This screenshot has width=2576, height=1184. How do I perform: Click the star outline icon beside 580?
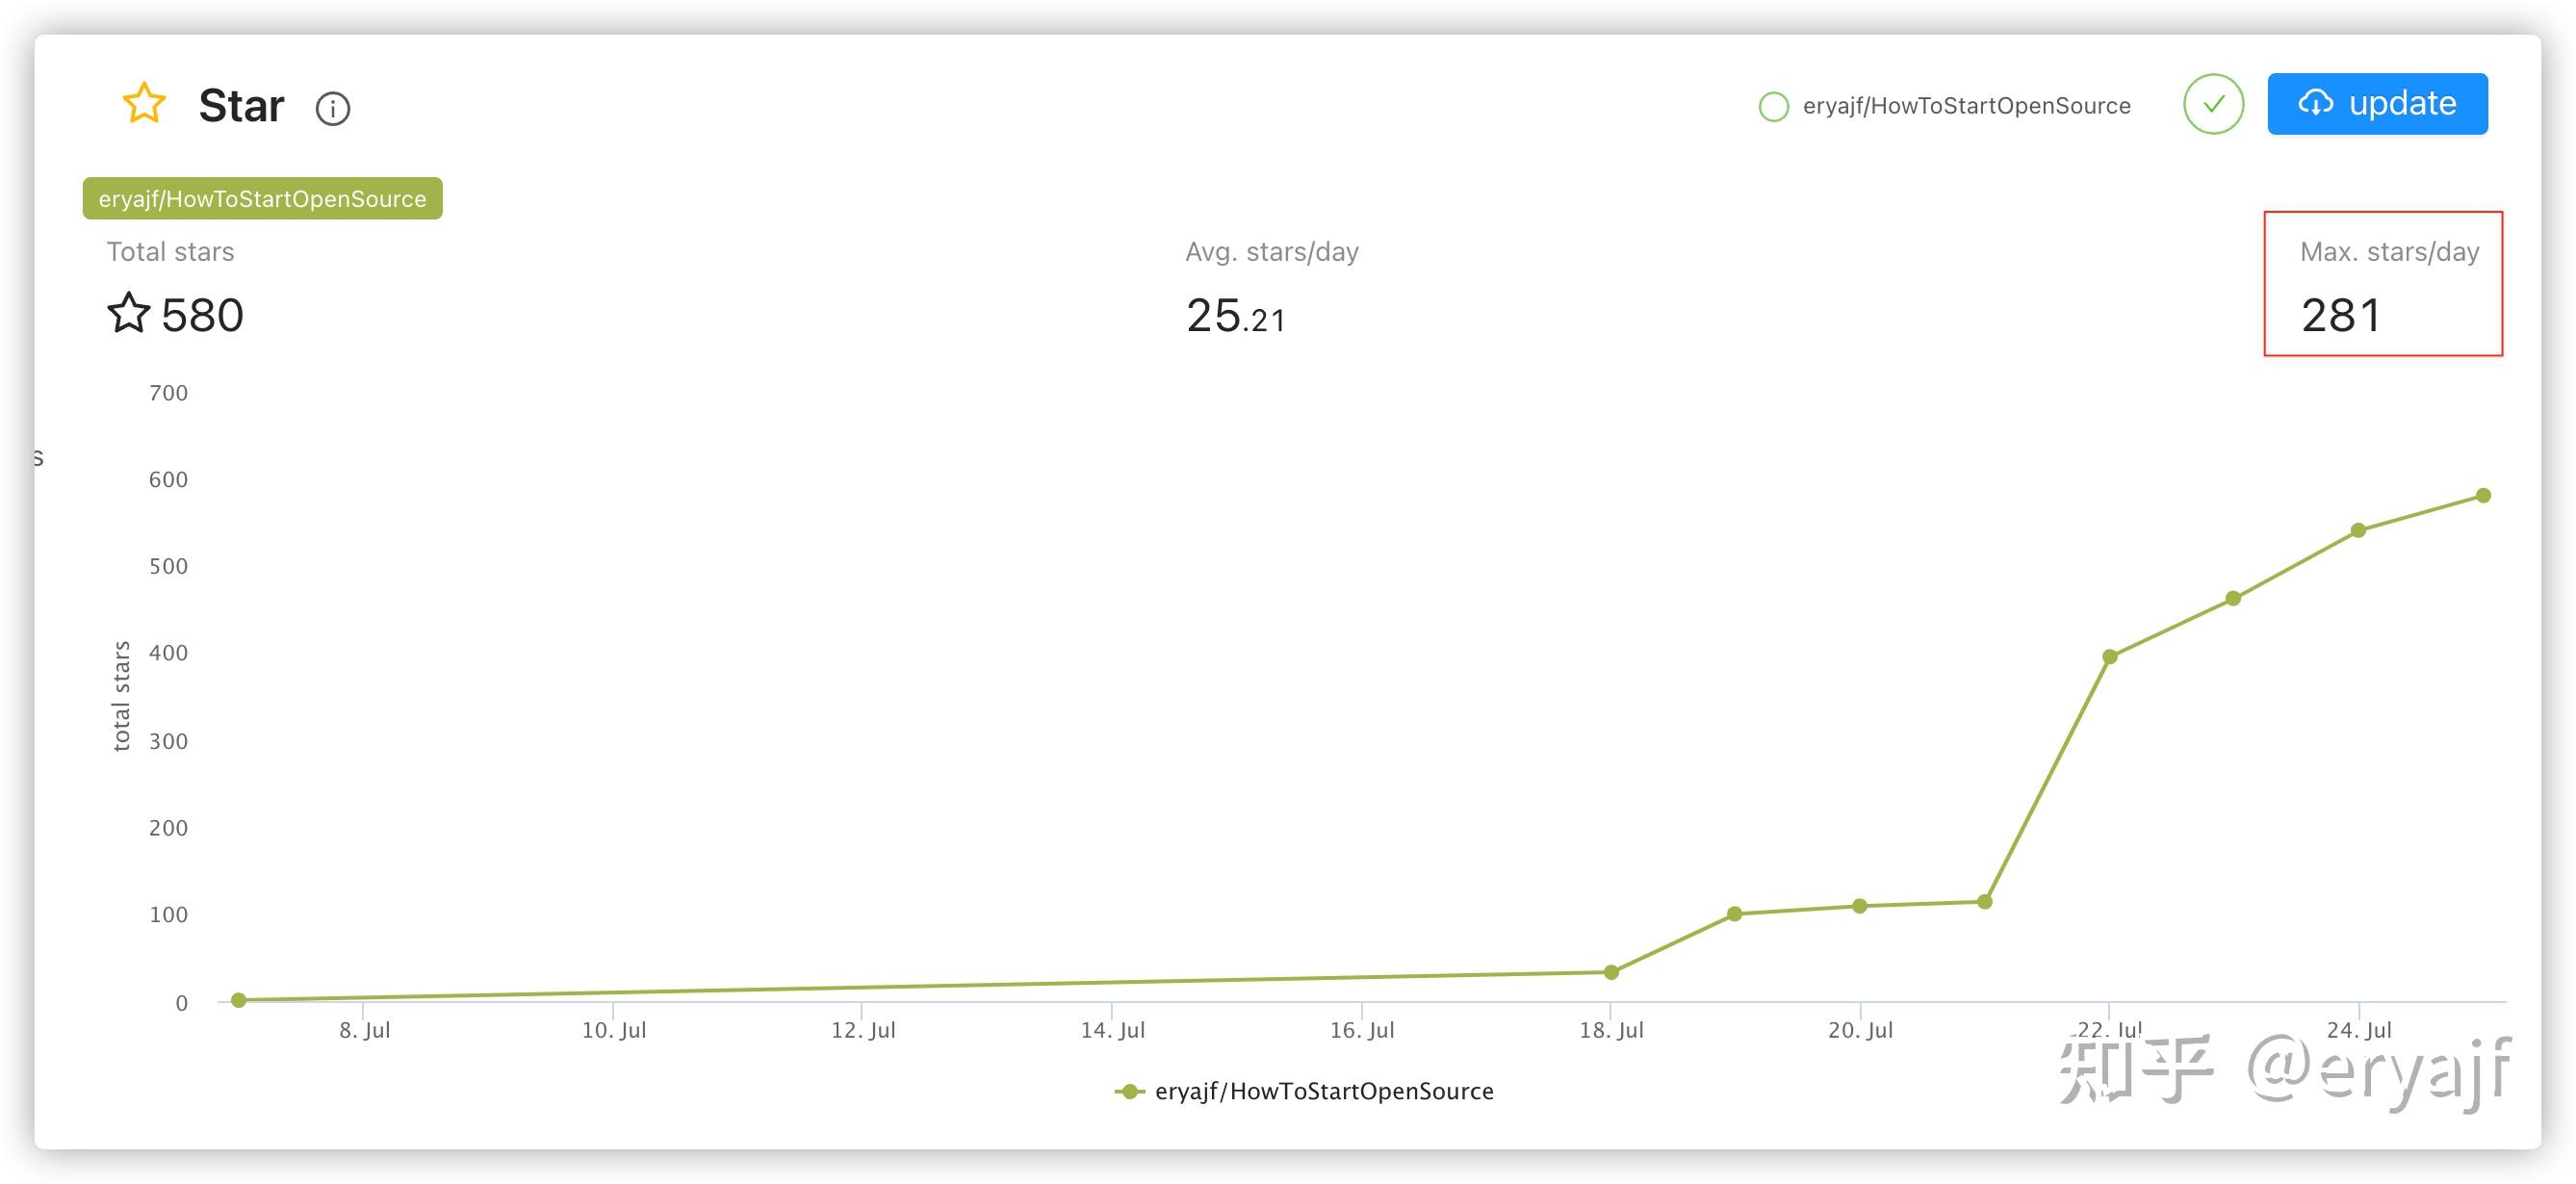pyautogui.click(x=128, y=313)
